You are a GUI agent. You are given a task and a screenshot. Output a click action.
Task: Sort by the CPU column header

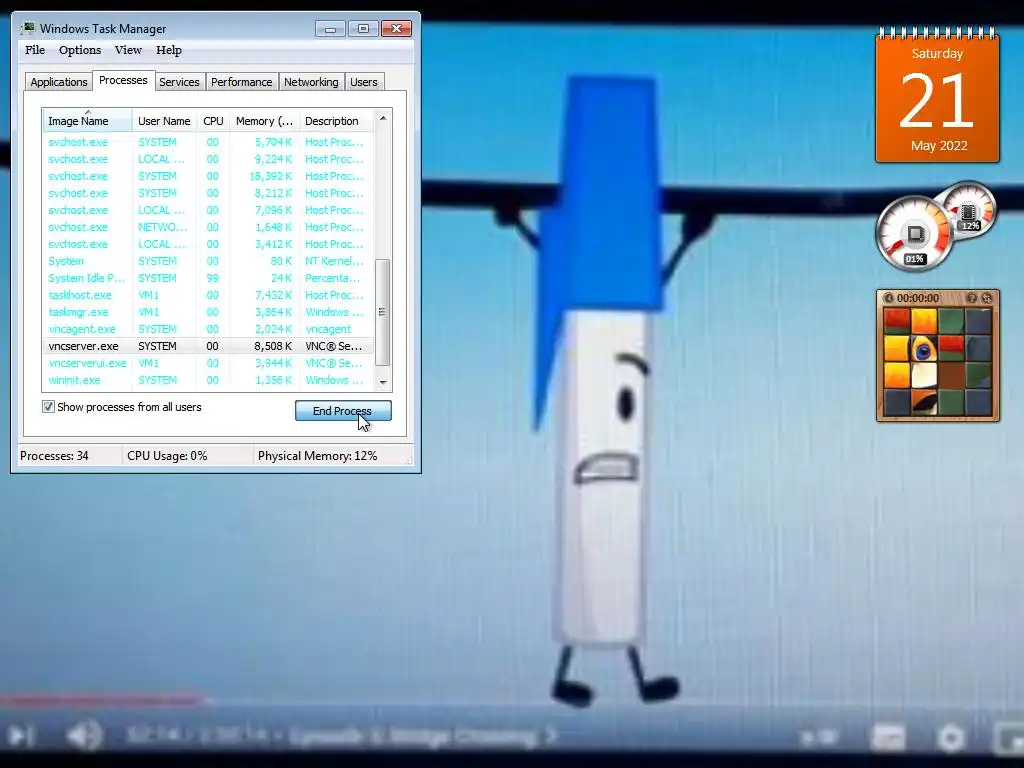[213, 121]
